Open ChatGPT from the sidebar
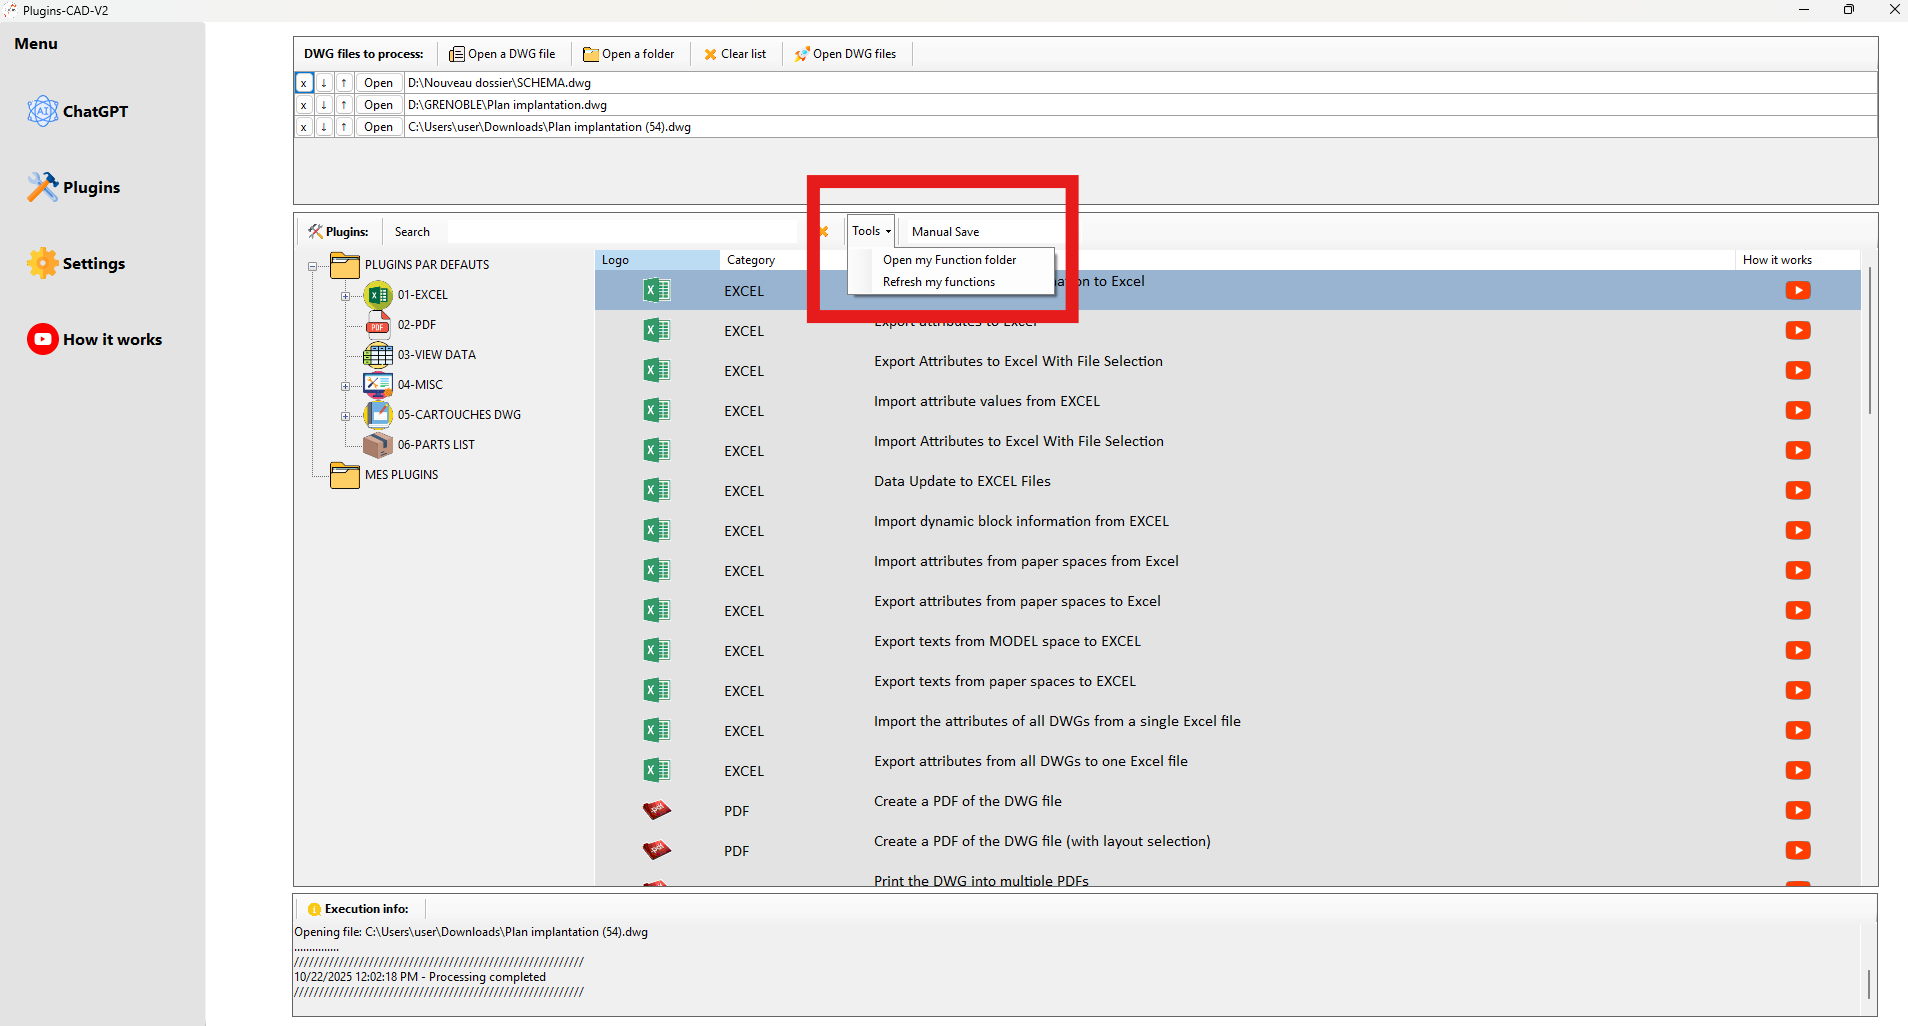 point(43,111)
